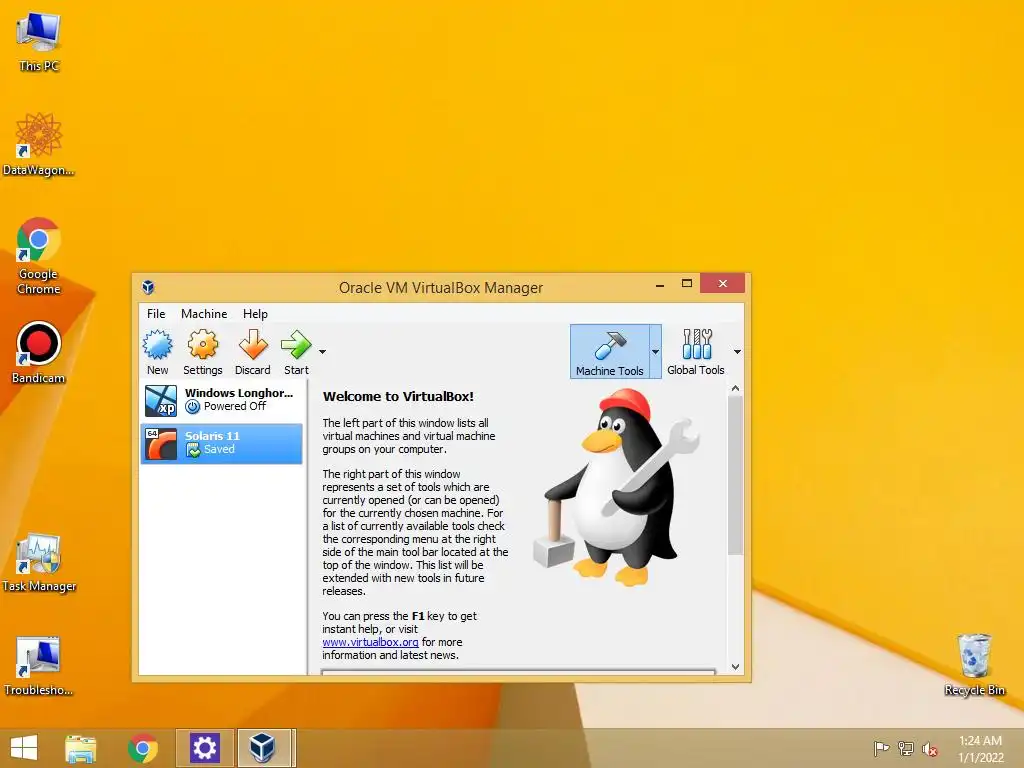Start the selected virtual machine
This screenshot has height=768, width=1024.
[x=296, y=353]
